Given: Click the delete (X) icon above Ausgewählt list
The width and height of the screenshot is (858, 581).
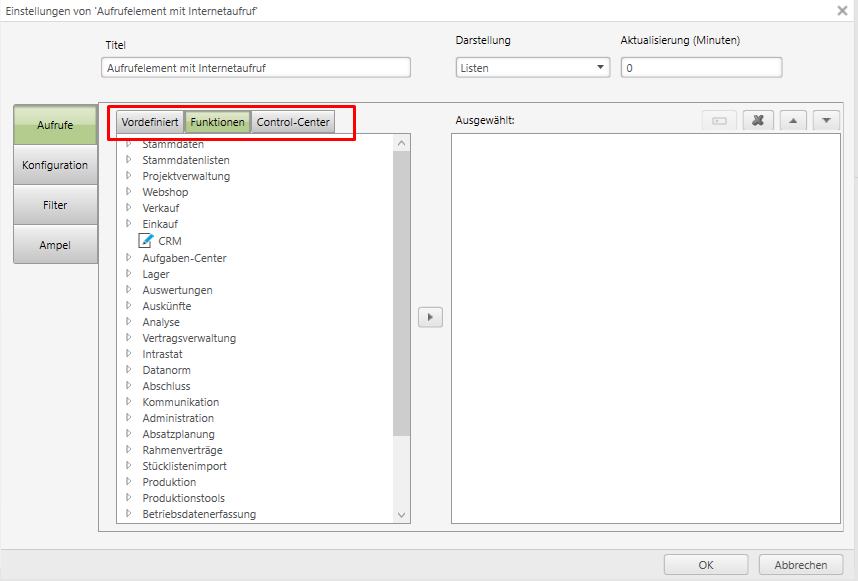Looking at the screenshot, I should 758,120.
